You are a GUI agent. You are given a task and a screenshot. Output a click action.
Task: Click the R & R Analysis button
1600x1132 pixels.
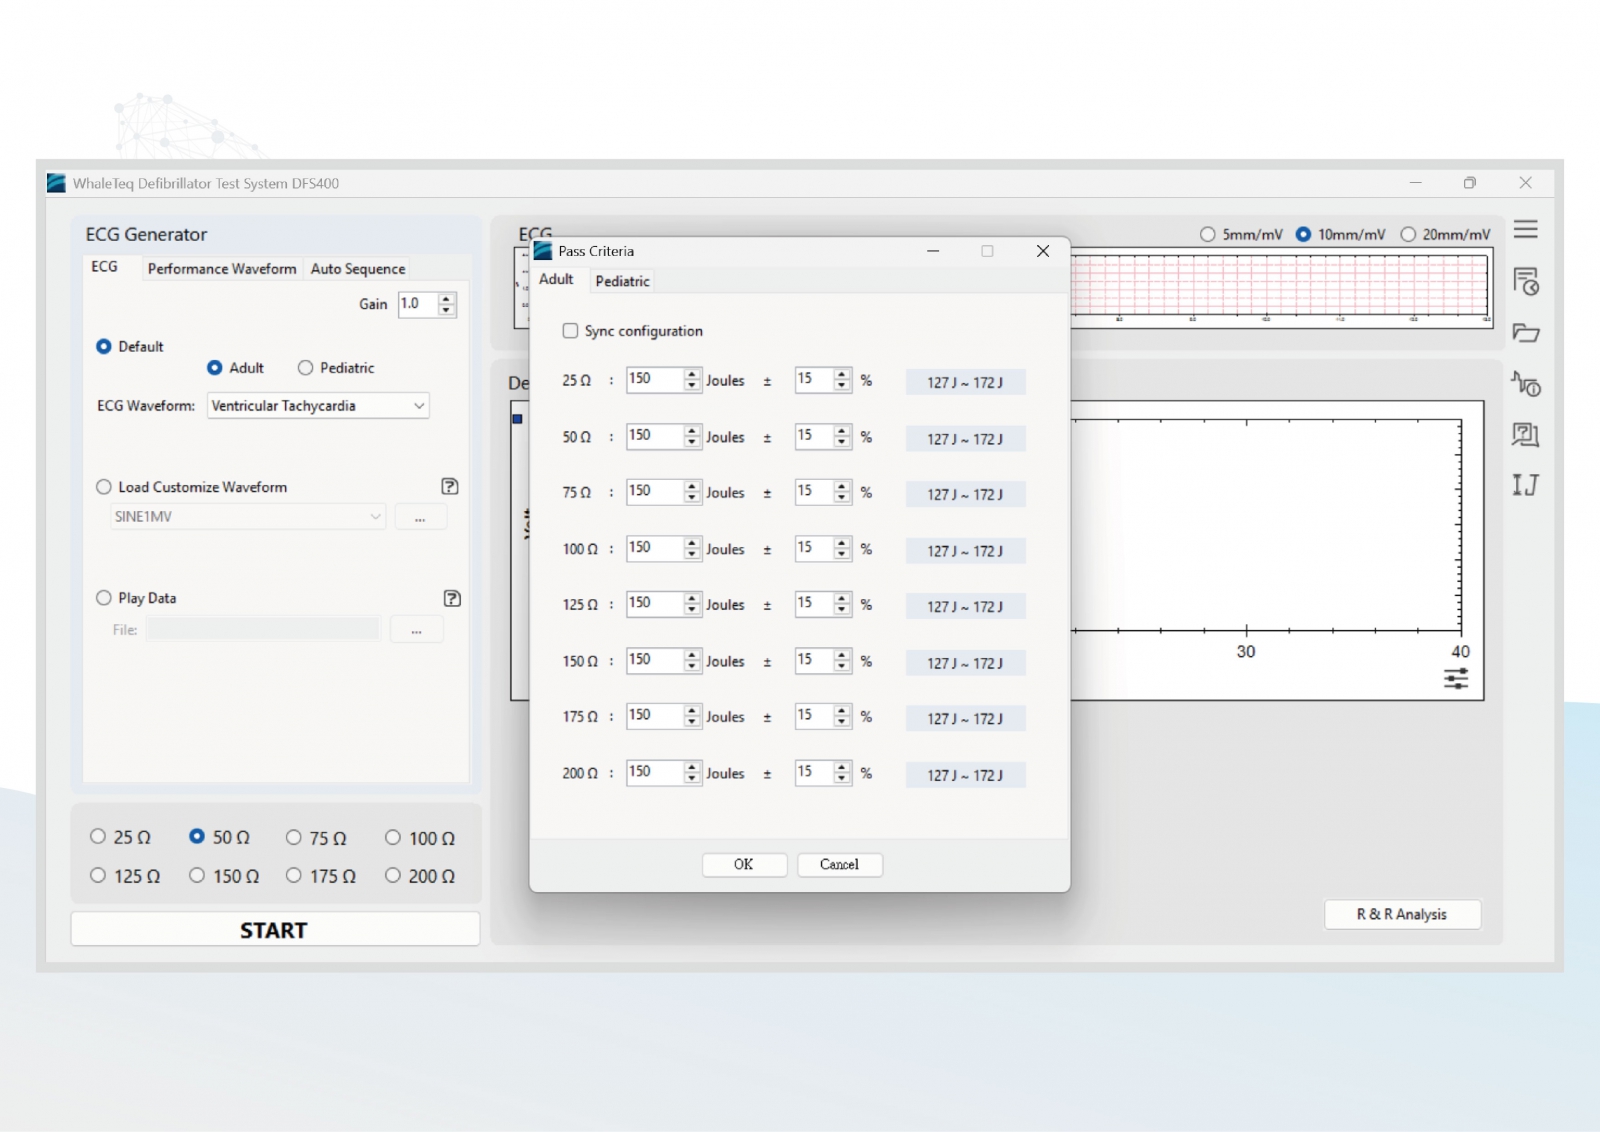[x=1402, y=914]
